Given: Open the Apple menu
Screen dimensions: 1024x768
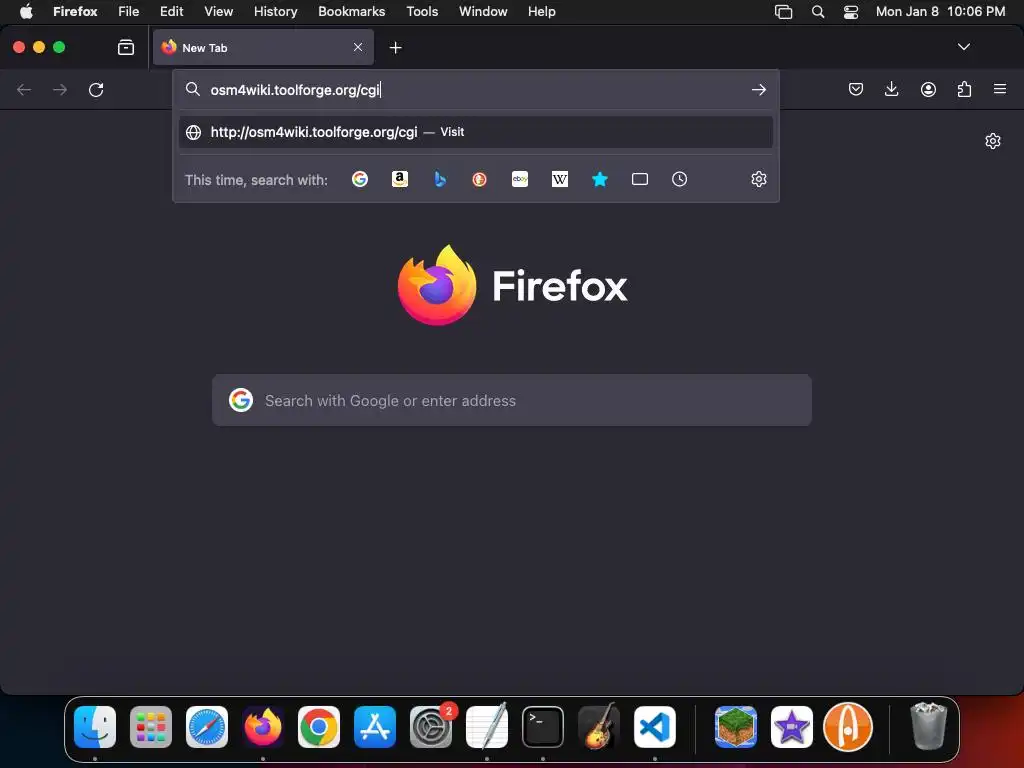Looking at the screenshot, I should 26,11.
